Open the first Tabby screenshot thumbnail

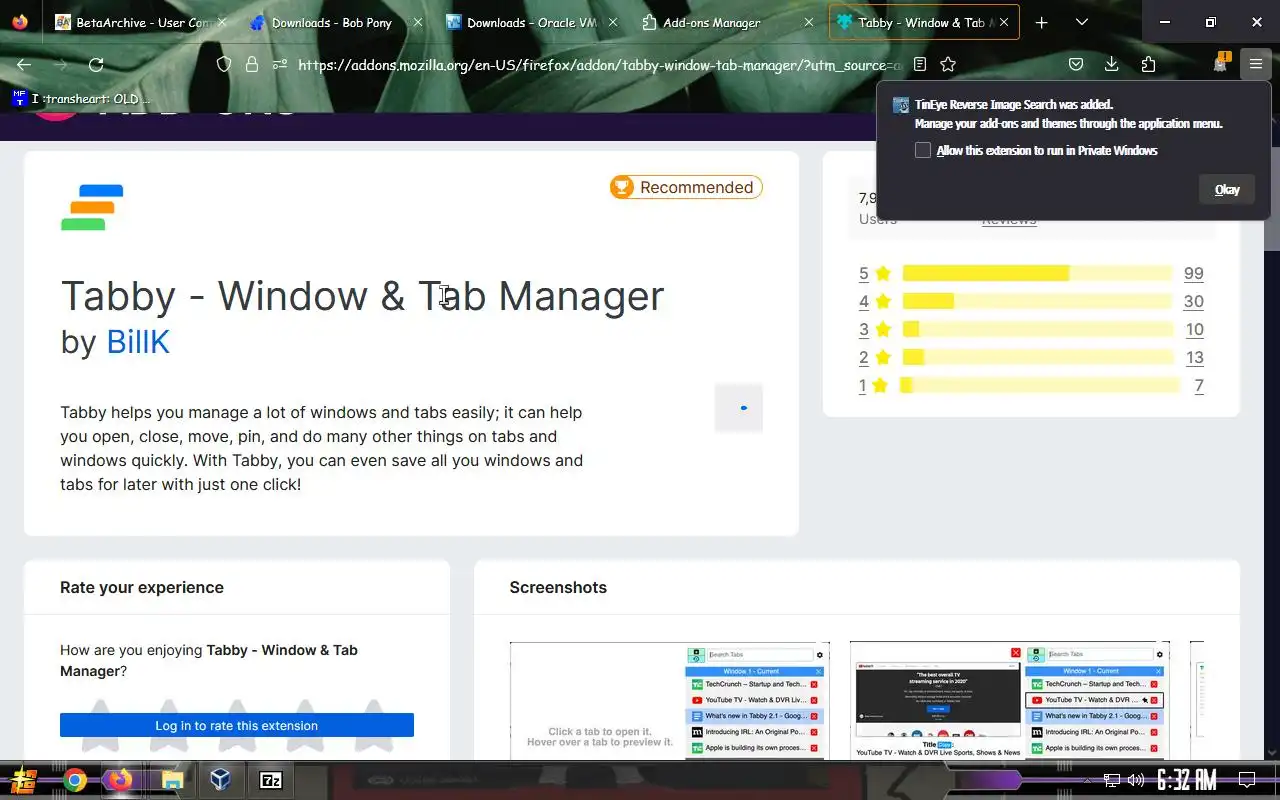pyautogui.click(x=669, y=701)
